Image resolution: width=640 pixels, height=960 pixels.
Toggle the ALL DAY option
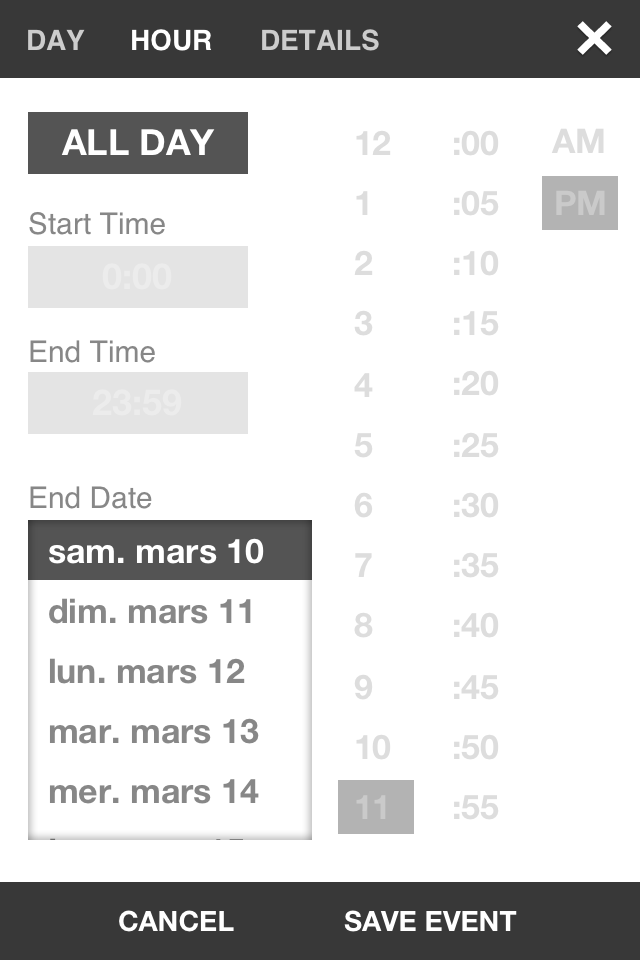(x=138, y=143)
